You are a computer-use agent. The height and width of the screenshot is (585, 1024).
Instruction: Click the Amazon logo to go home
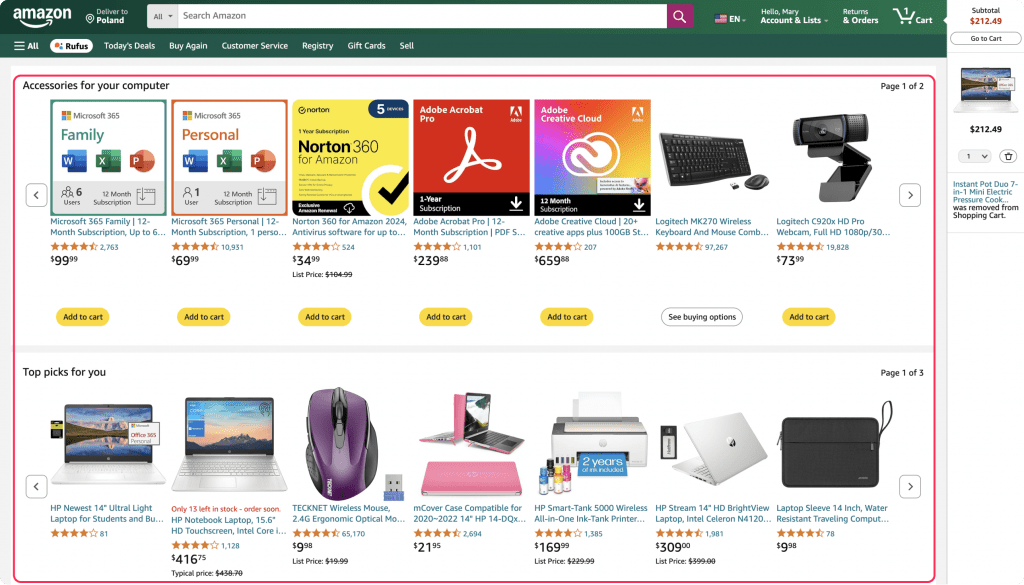40,16
